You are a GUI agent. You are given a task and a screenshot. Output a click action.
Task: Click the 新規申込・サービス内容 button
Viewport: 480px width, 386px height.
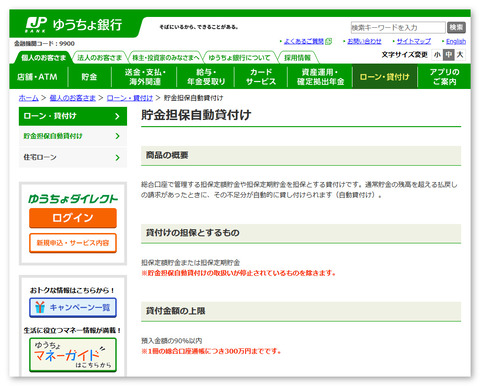pos(73,243)
